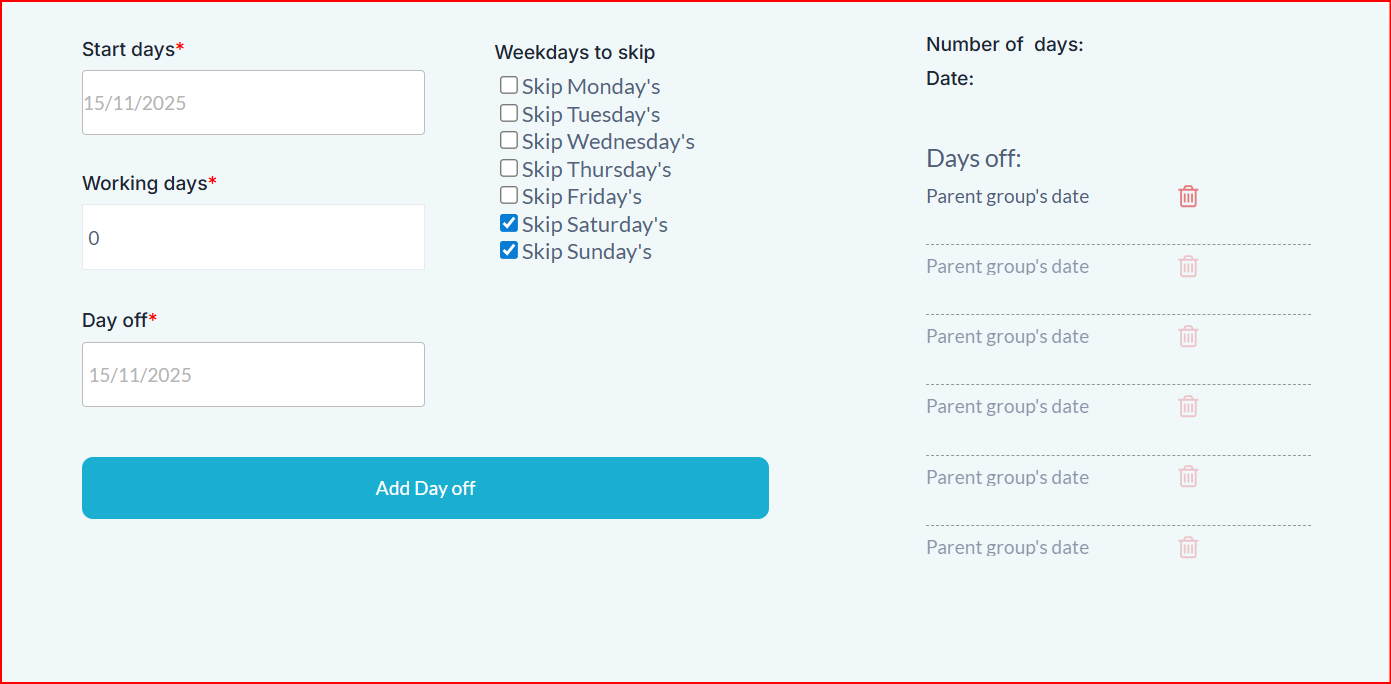Click the Days off heading
This screenshot has height=684, width=1391.
pyautogui.click(x=973, y=159)
